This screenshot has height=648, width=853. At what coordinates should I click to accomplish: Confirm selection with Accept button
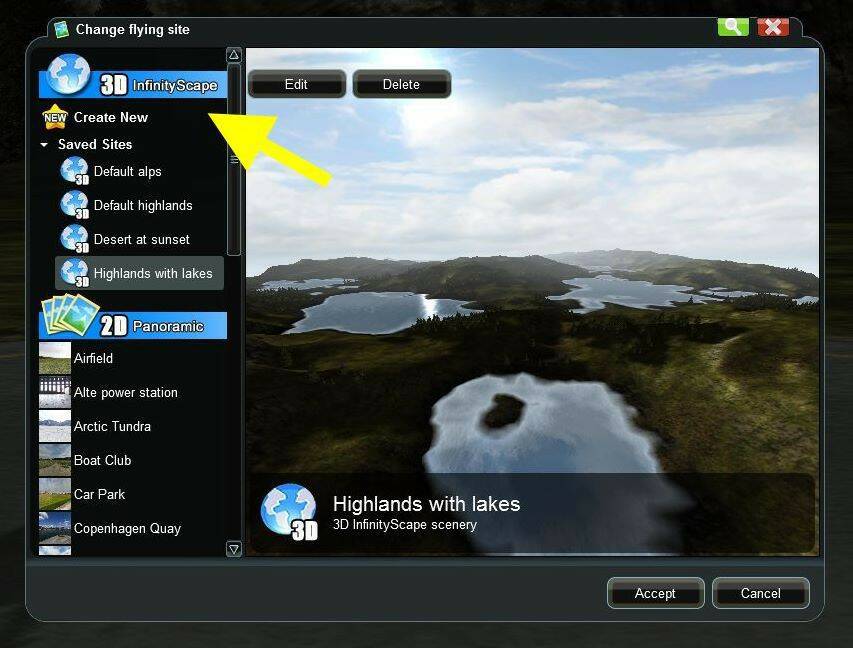click(655, 593)
